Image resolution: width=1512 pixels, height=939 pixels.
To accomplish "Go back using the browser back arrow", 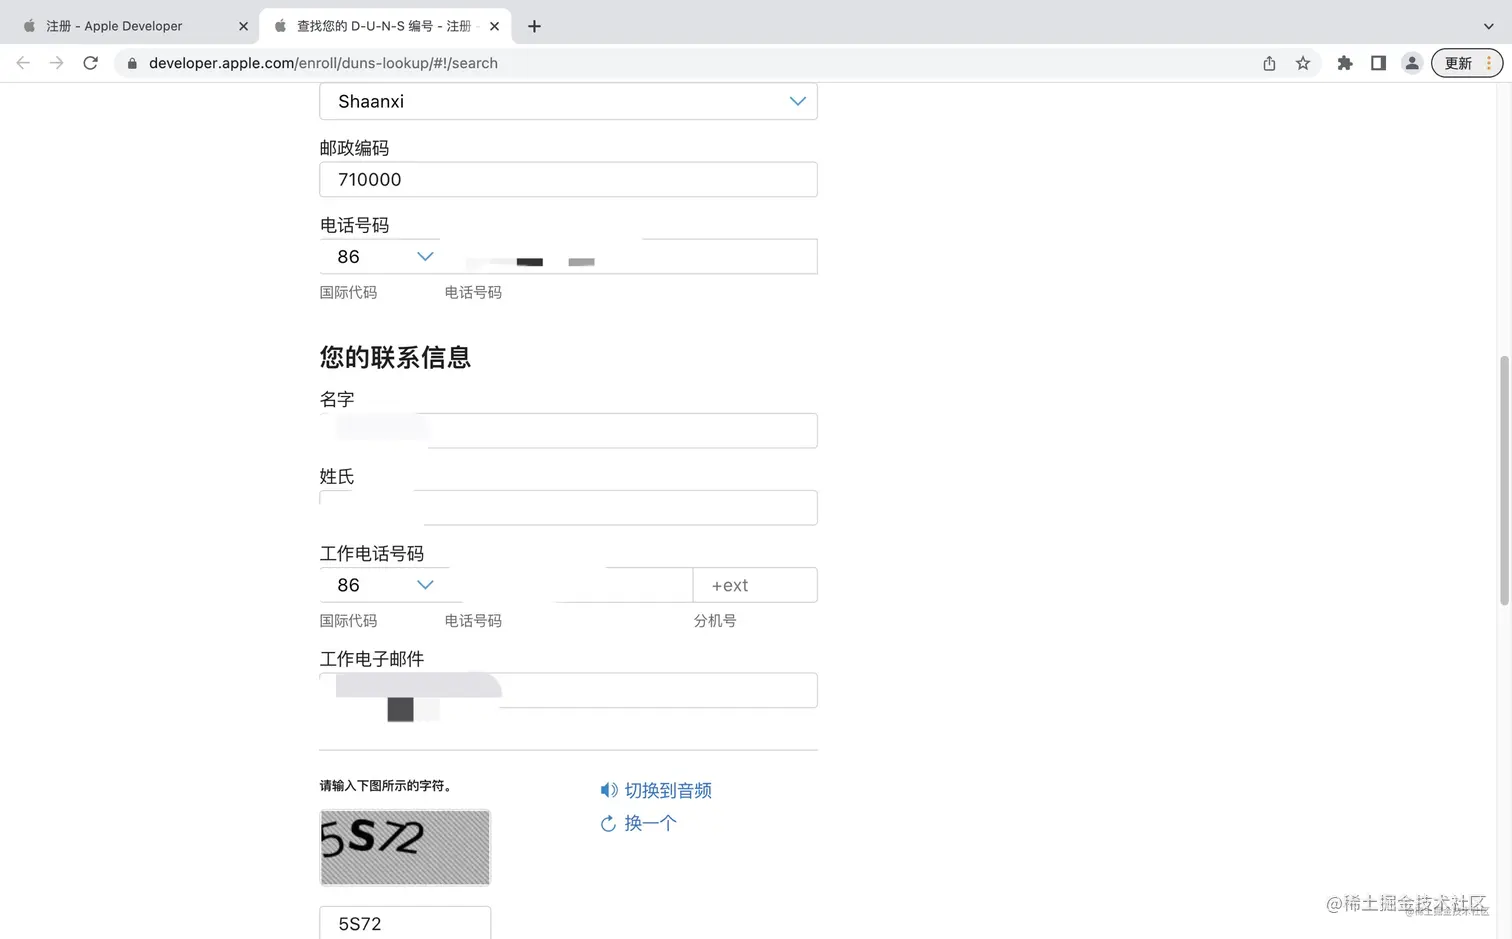I will click(x=23, y=63).
